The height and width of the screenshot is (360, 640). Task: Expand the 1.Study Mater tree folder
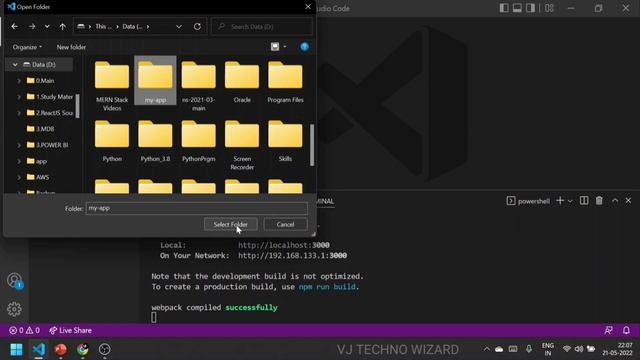click(19, 97)
